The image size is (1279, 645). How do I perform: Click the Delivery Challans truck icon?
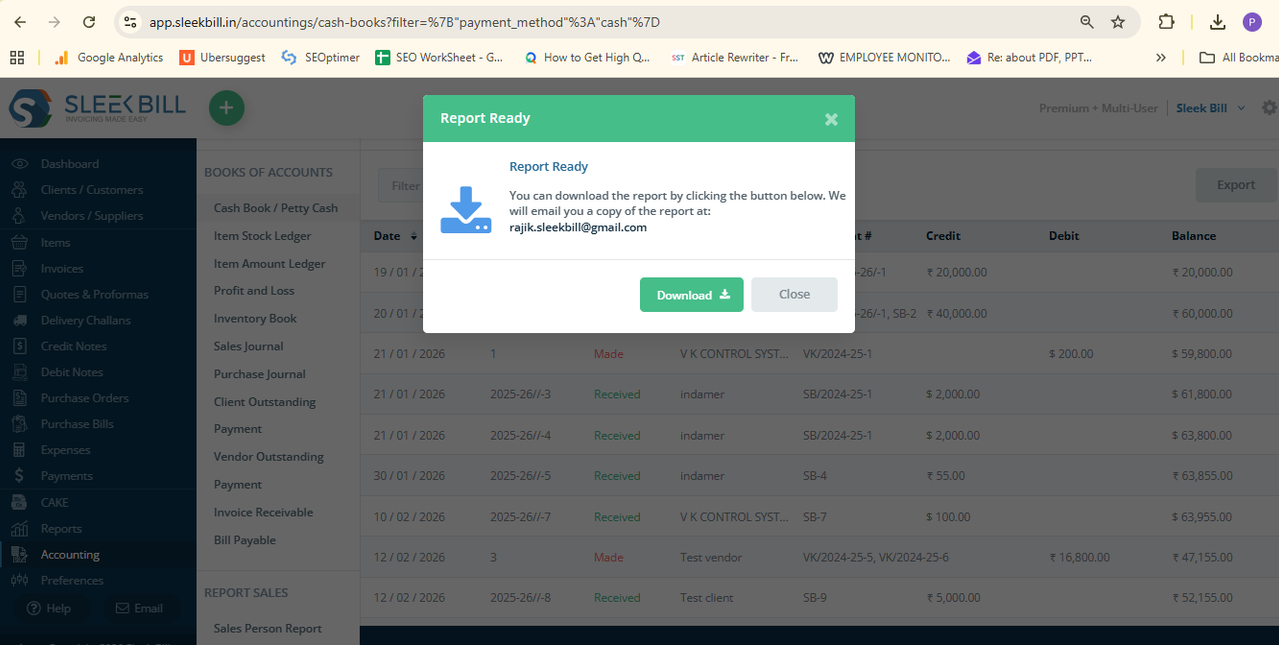click(19, 320)
